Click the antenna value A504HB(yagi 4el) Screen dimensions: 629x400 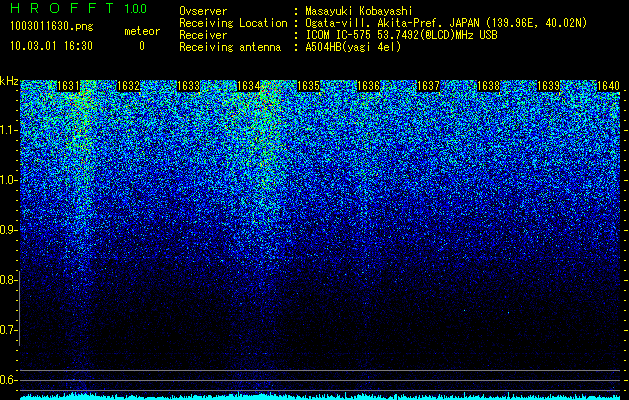tap(353, 47)
